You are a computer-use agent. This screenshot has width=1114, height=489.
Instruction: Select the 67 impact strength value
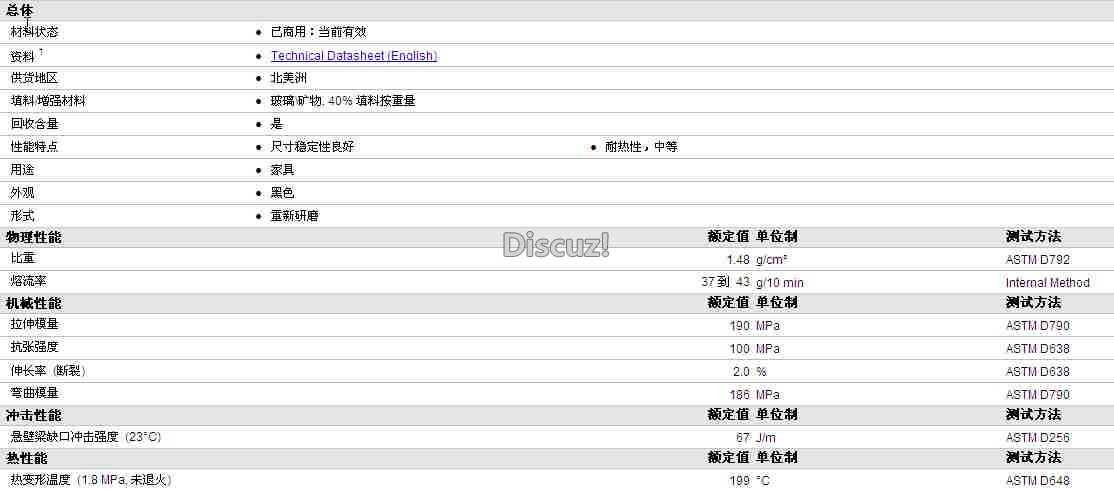pyautogui.click(x=743, y=438)
